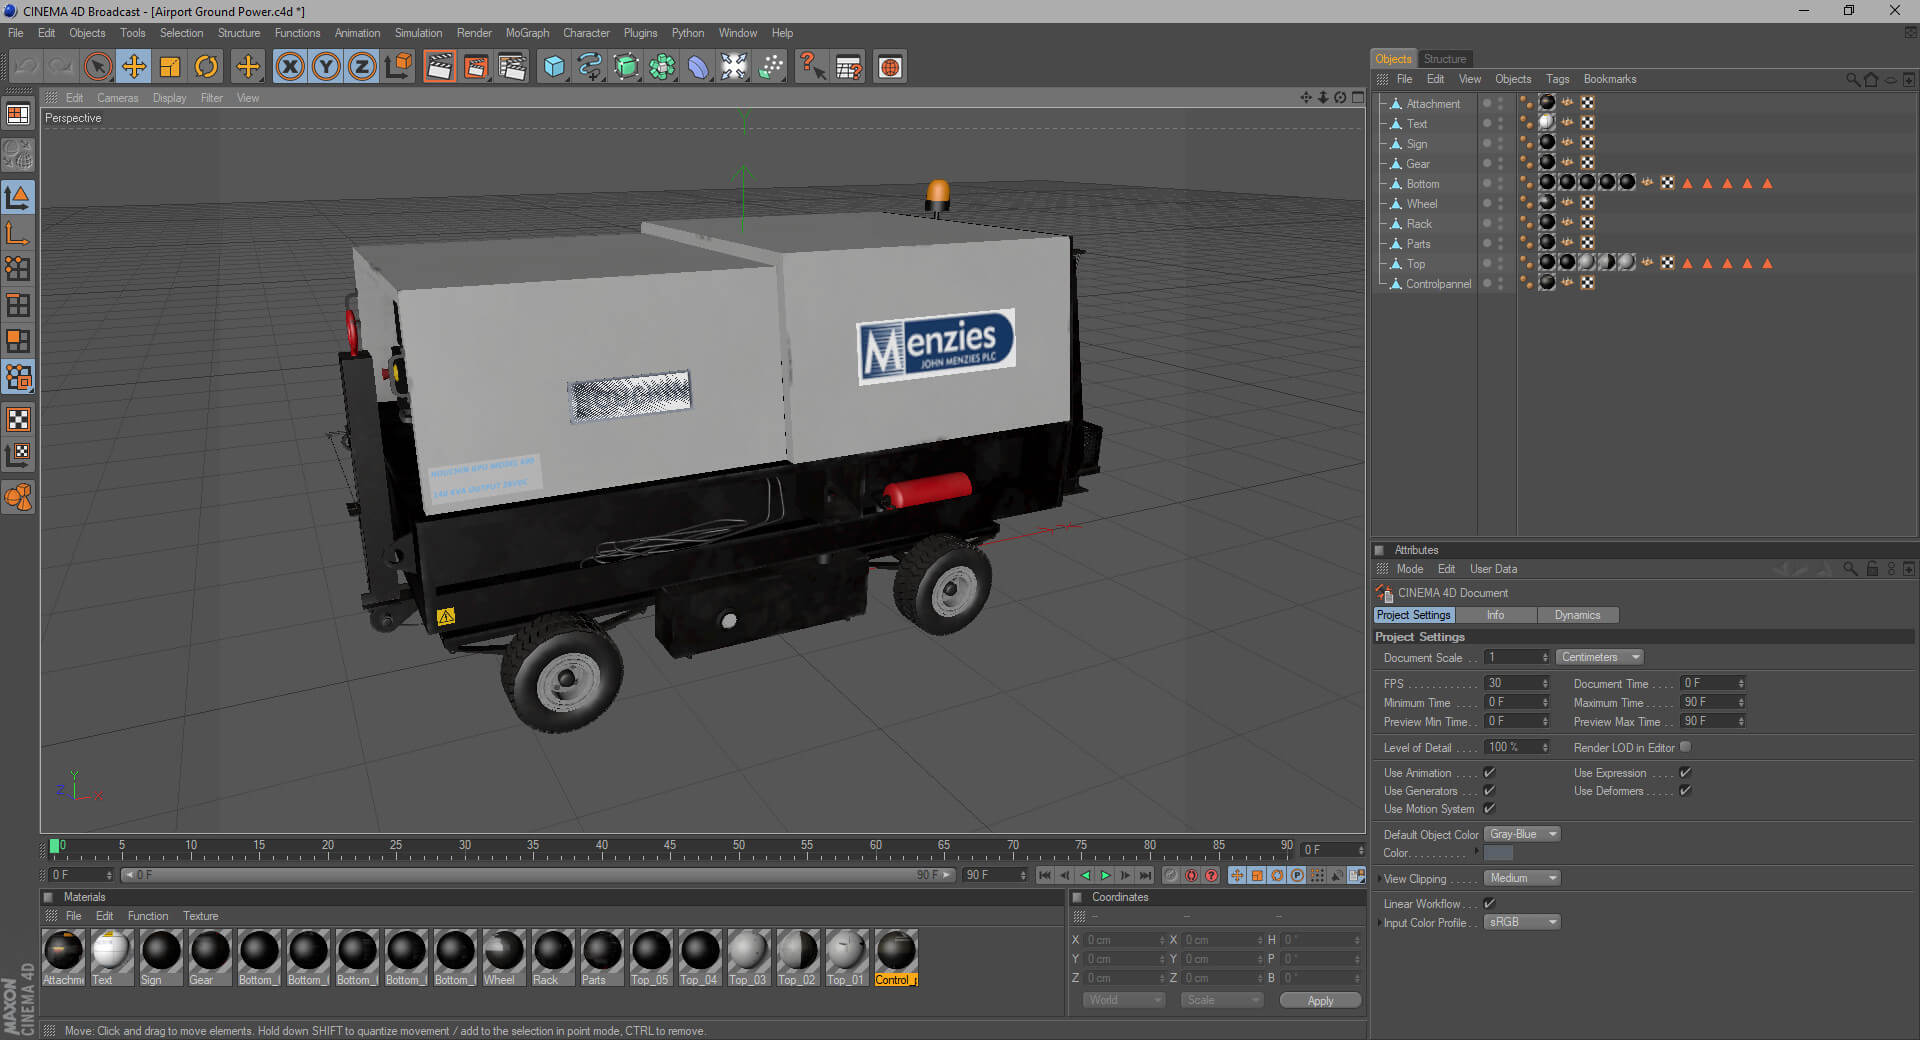Click the project Color swatch
Image resolution: width=1920 pixels, height=1040 pixels.
(1498, 853)
